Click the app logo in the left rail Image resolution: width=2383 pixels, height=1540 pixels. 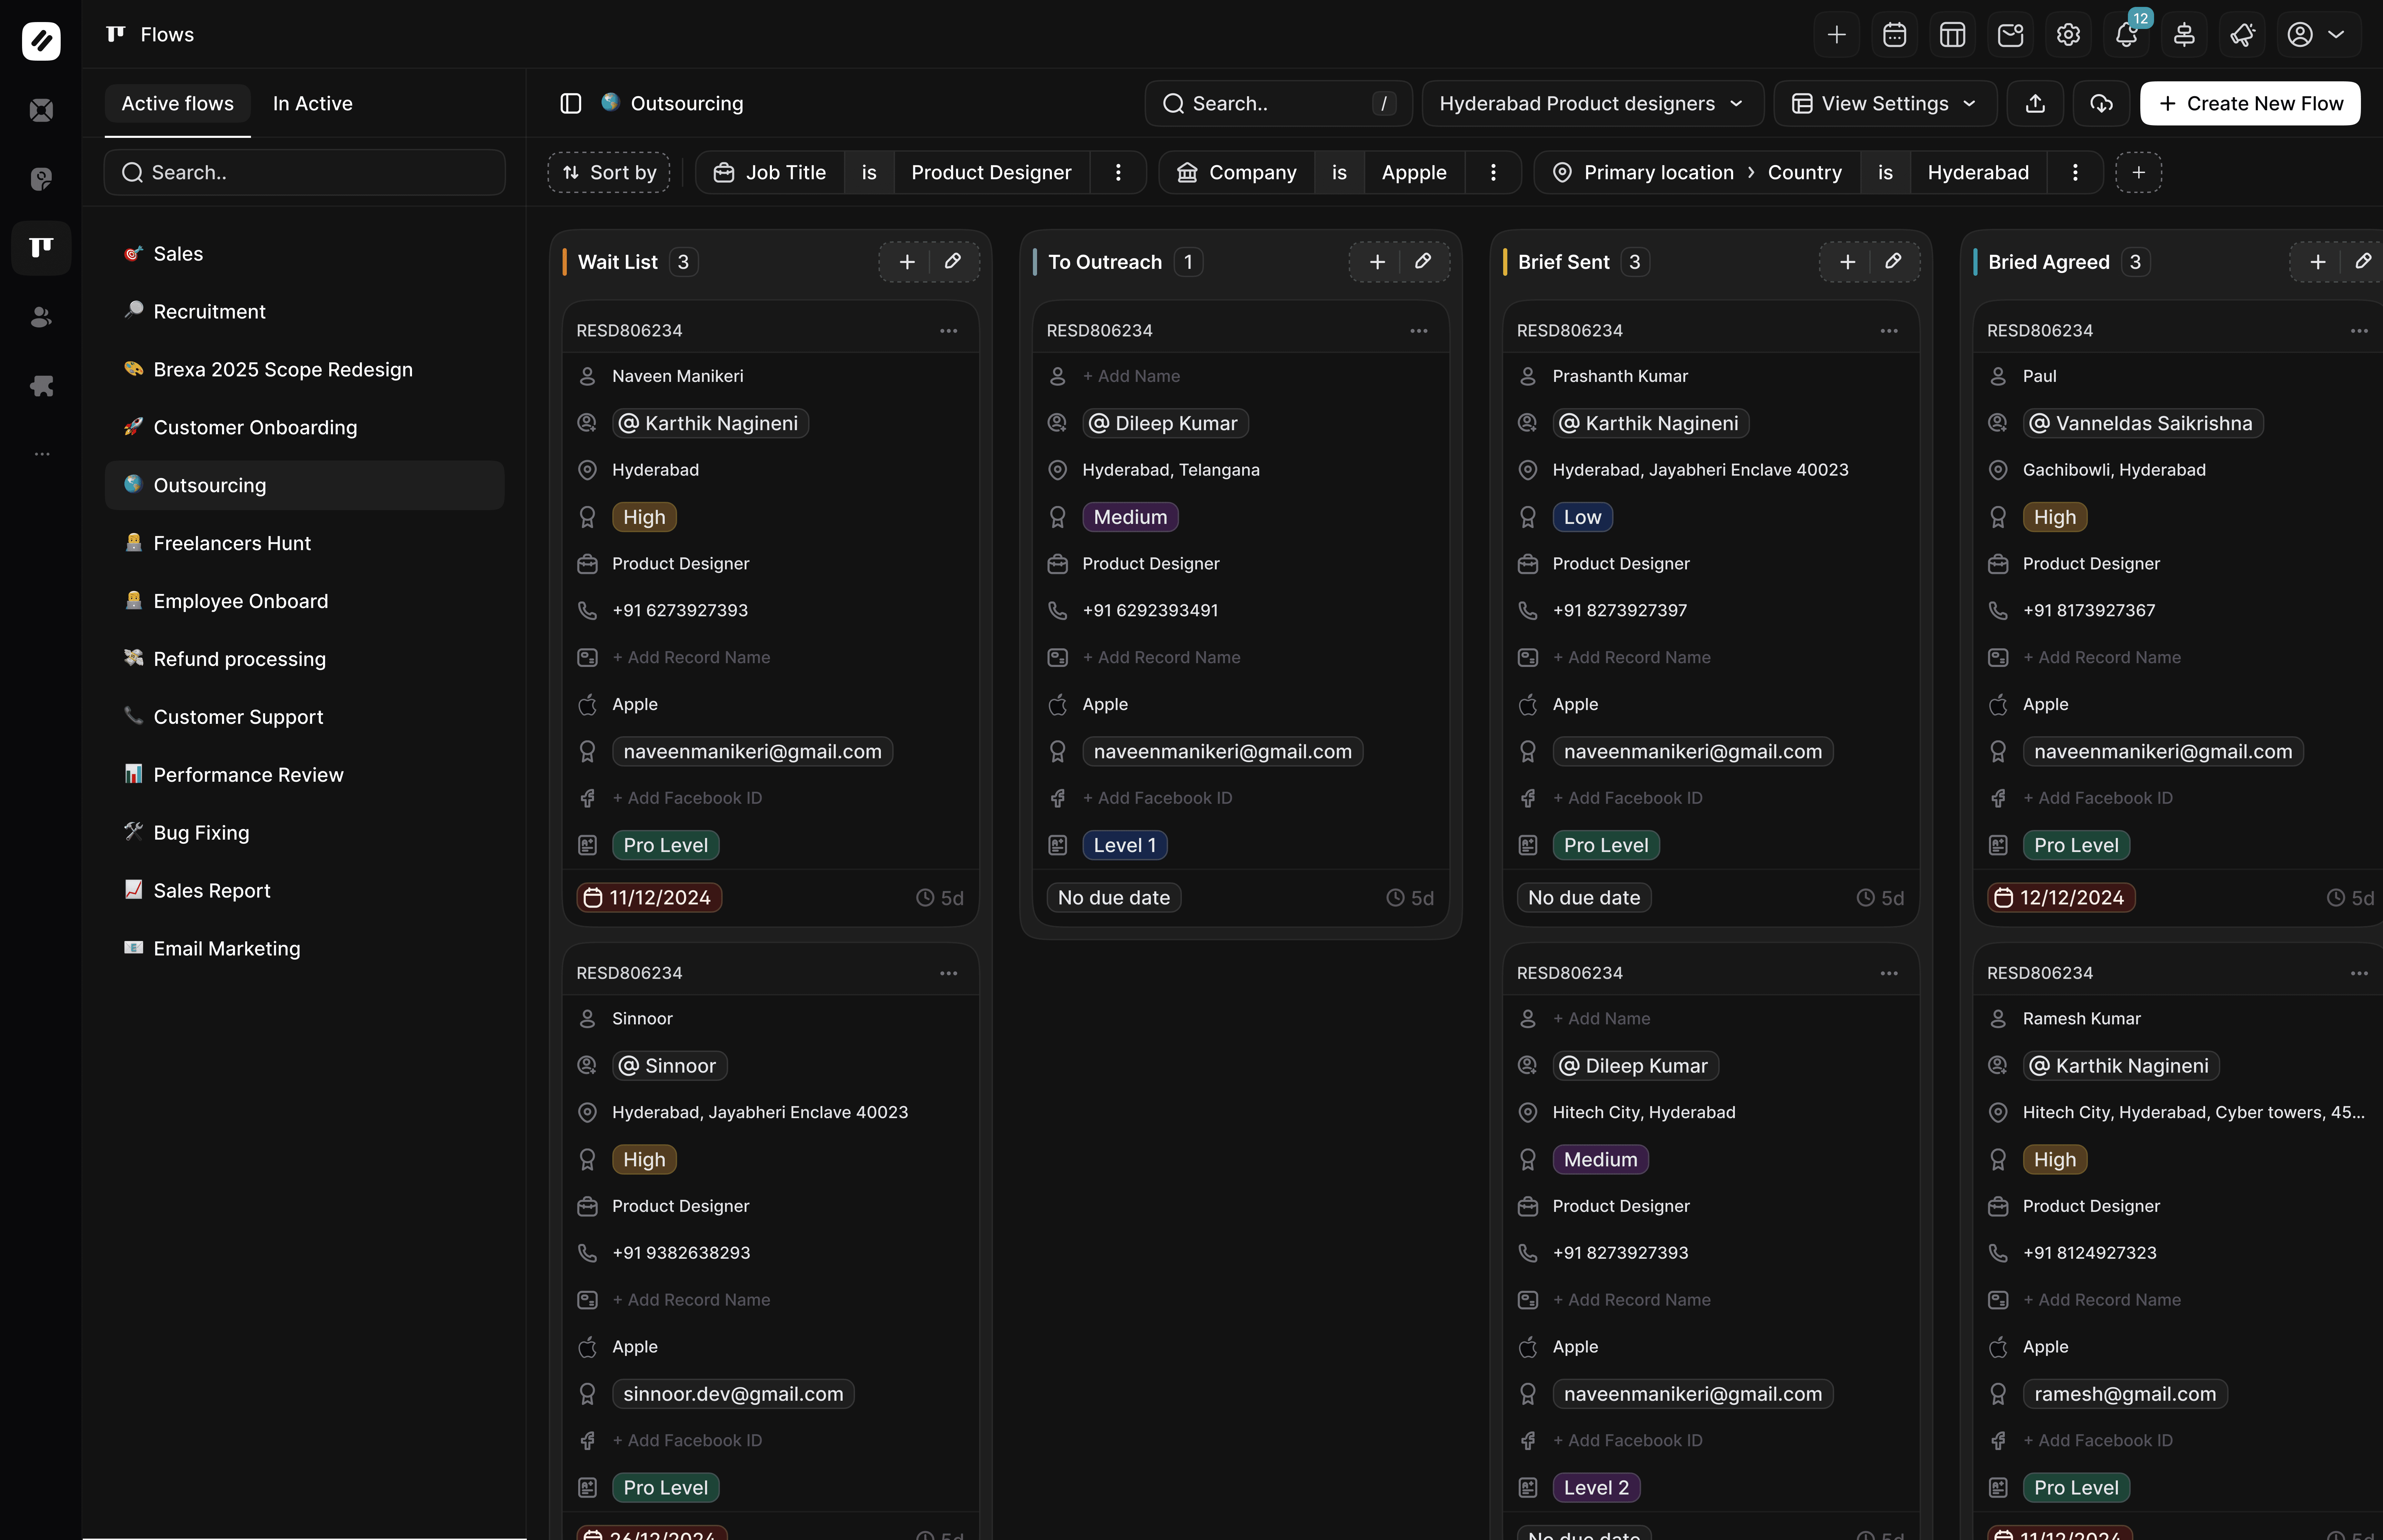(41, 41)
